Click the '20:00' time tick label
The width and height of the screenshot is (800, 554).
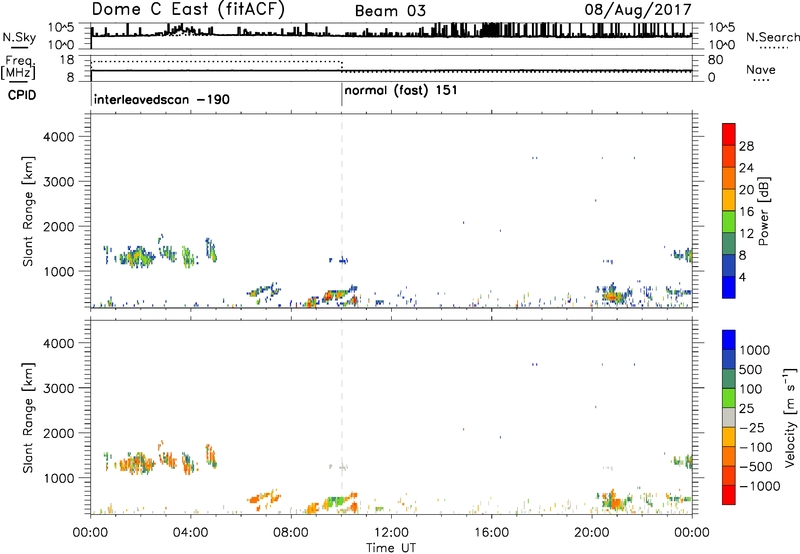(591, 532)
